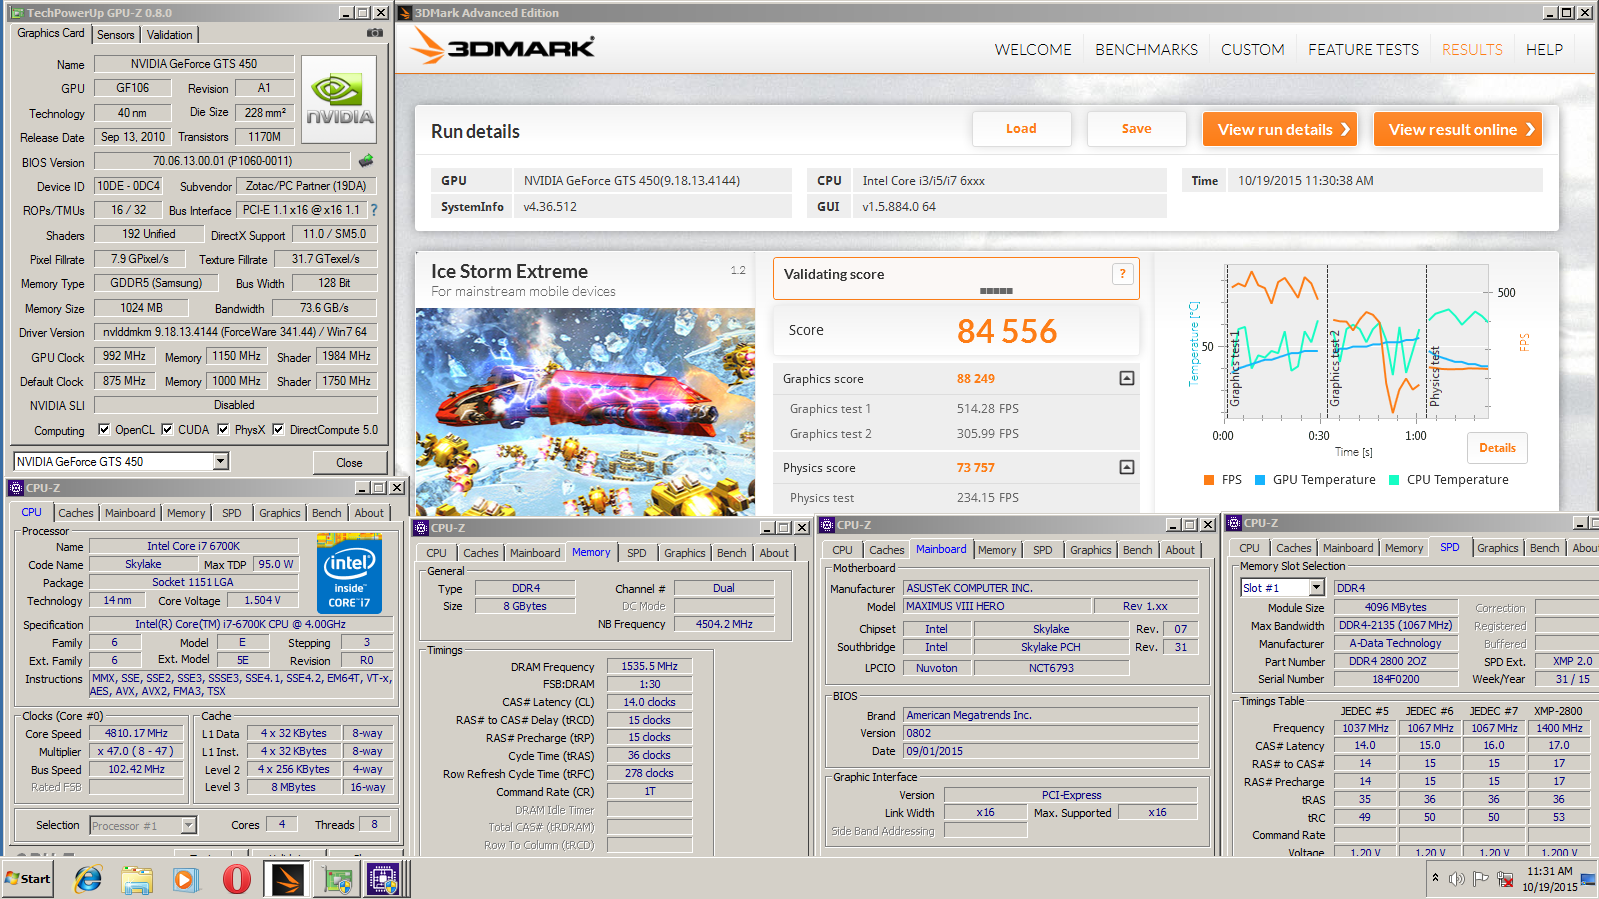The image size is (1599, 899).
Task: Click the FPS orange legend swatch
Action: pyautogui.click(x=1209, y=480)
